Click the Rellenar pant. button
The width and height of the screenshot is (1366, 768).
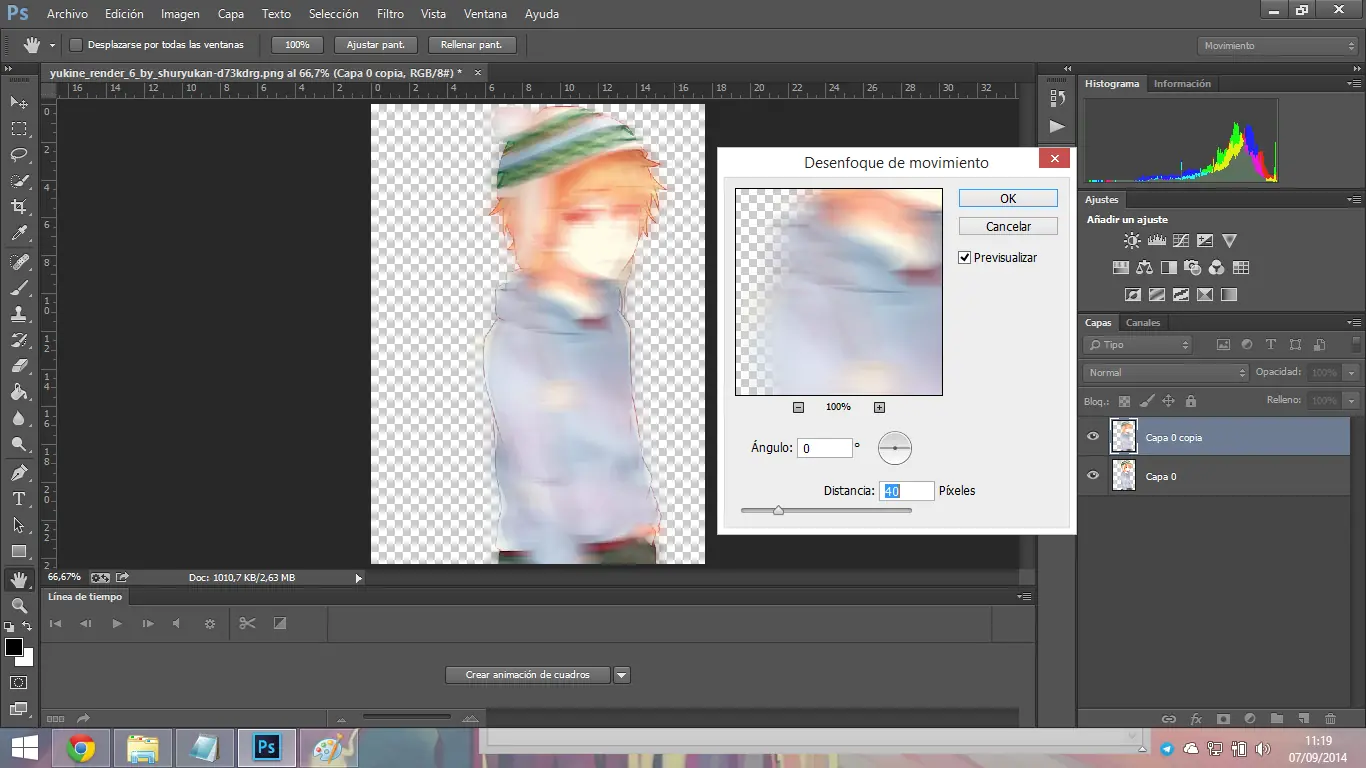pos(472,45)
